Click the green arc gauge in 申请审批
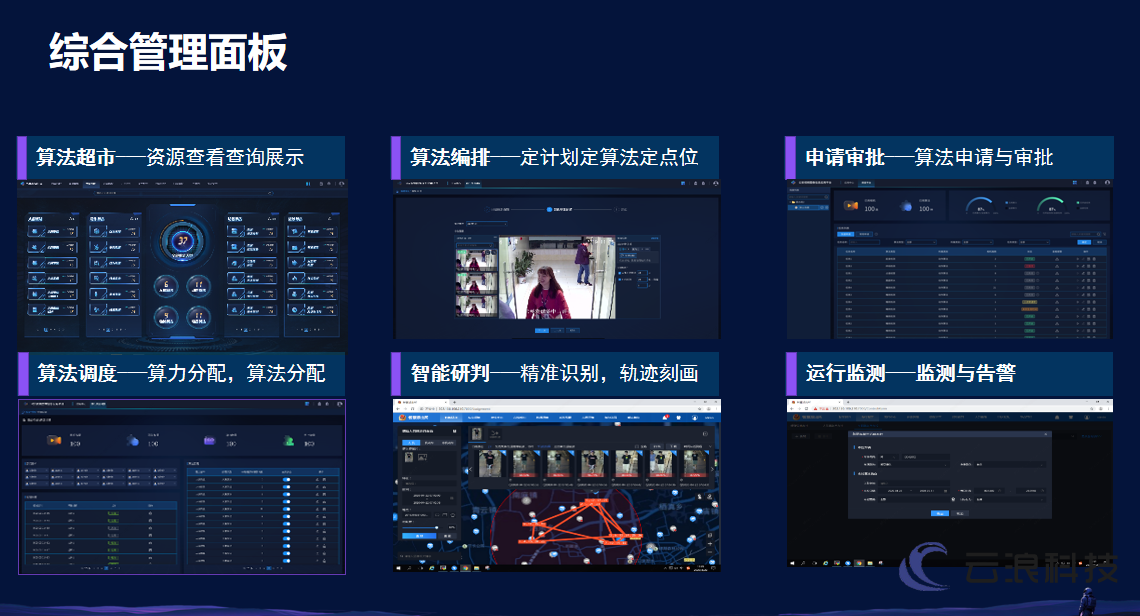1140x616 pixels. point(1052,205)
